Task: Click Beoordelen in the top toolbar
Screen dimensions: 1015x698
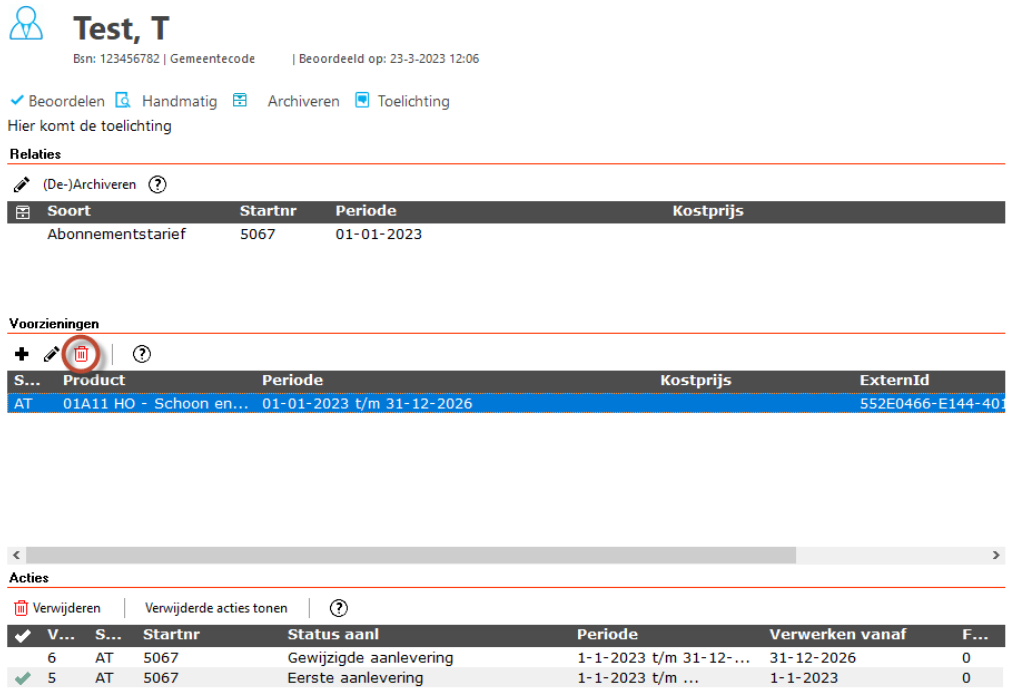Action: 57,101
